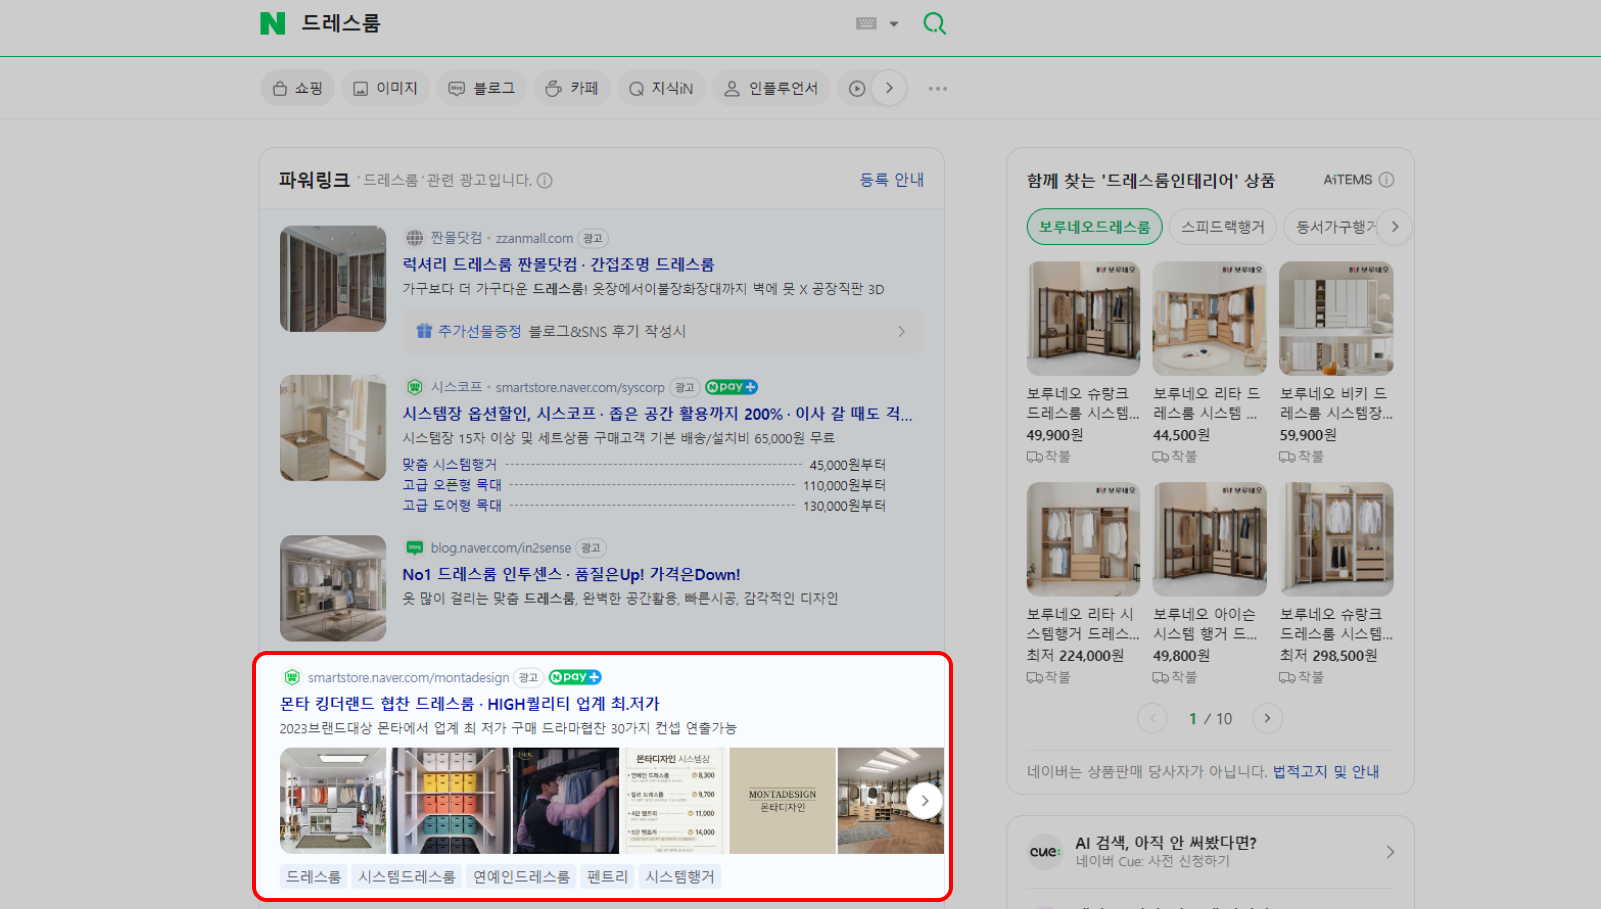This screenshot has width=1601, height=909.
Task: Click the green Naver N logo
Action: coord(272,23)
